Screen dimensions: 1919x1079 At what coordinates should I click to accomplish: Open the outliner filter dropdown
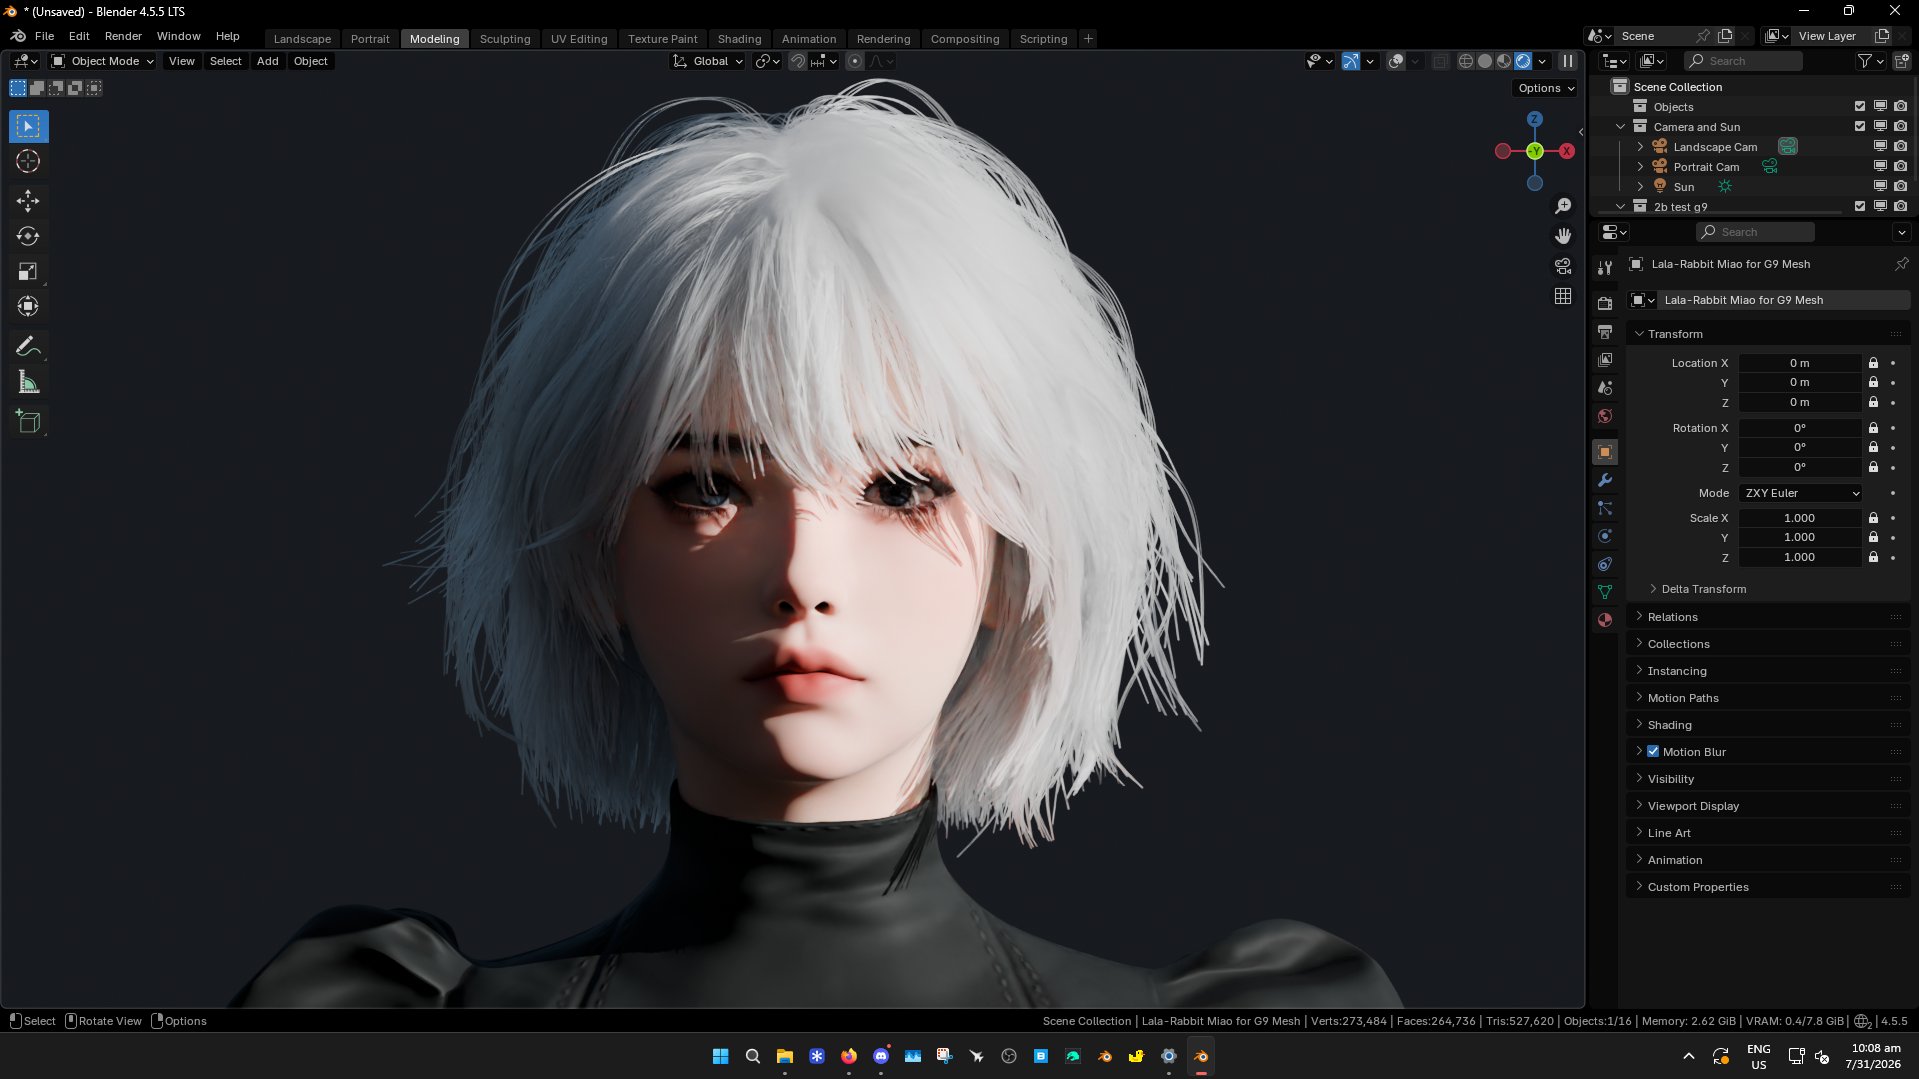1870,61
